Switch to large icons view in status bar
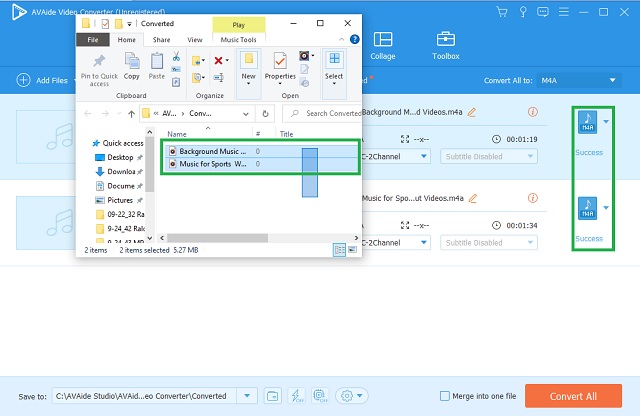Screen dimensions: 640x416 point(352,249)
